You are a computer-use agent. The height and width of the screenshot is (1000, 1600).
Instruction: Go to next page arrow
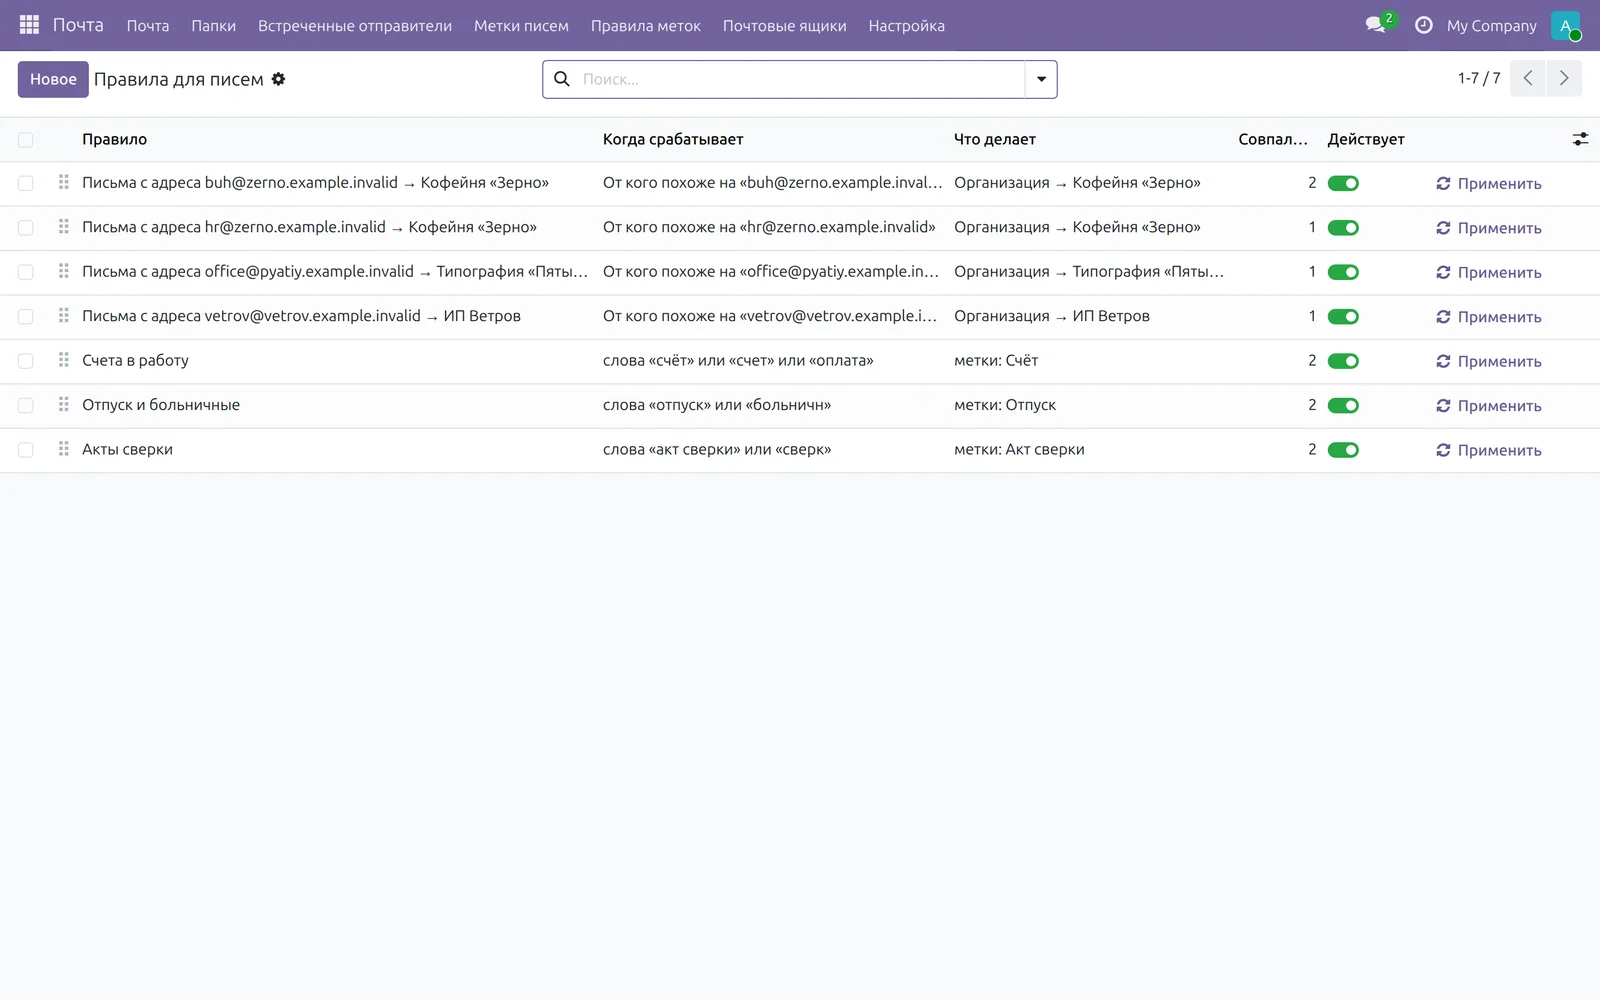point(1564,78)
